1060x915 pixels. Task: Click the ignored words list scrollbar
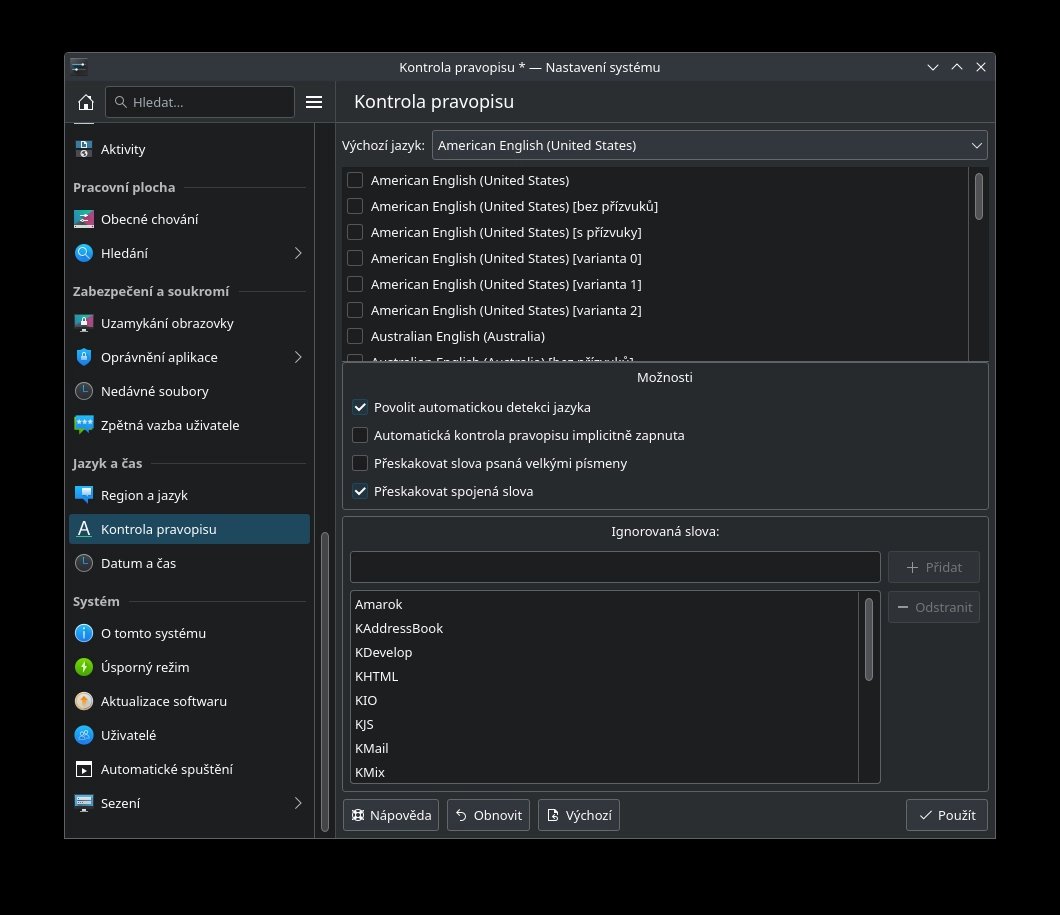coord(869,640)
